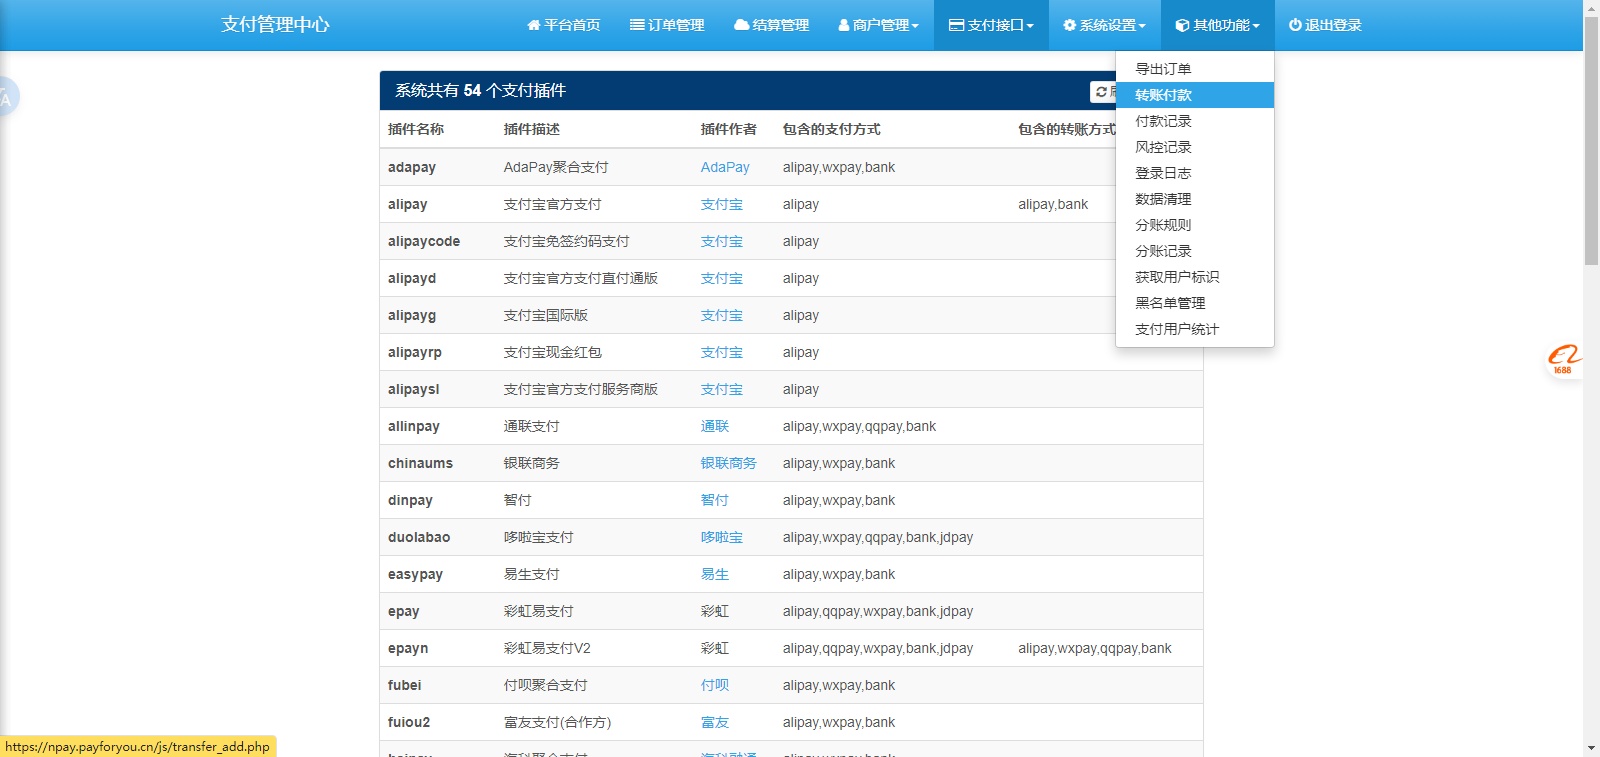Select 黑名单管理 menu entry
The width and height of the screenshot is (1600, 757).
1195,303
